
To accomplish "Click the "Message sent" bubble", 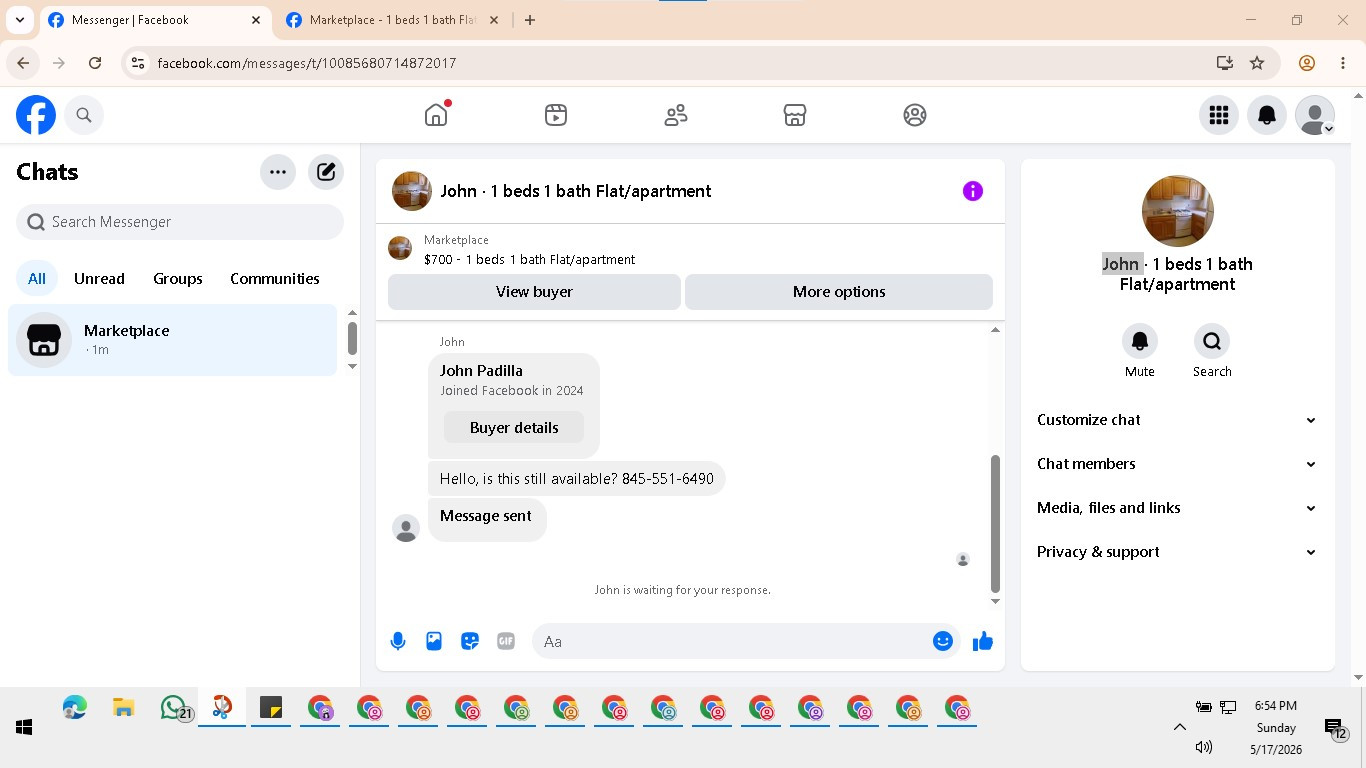I will pyautogui.click(x=487, y=518).
